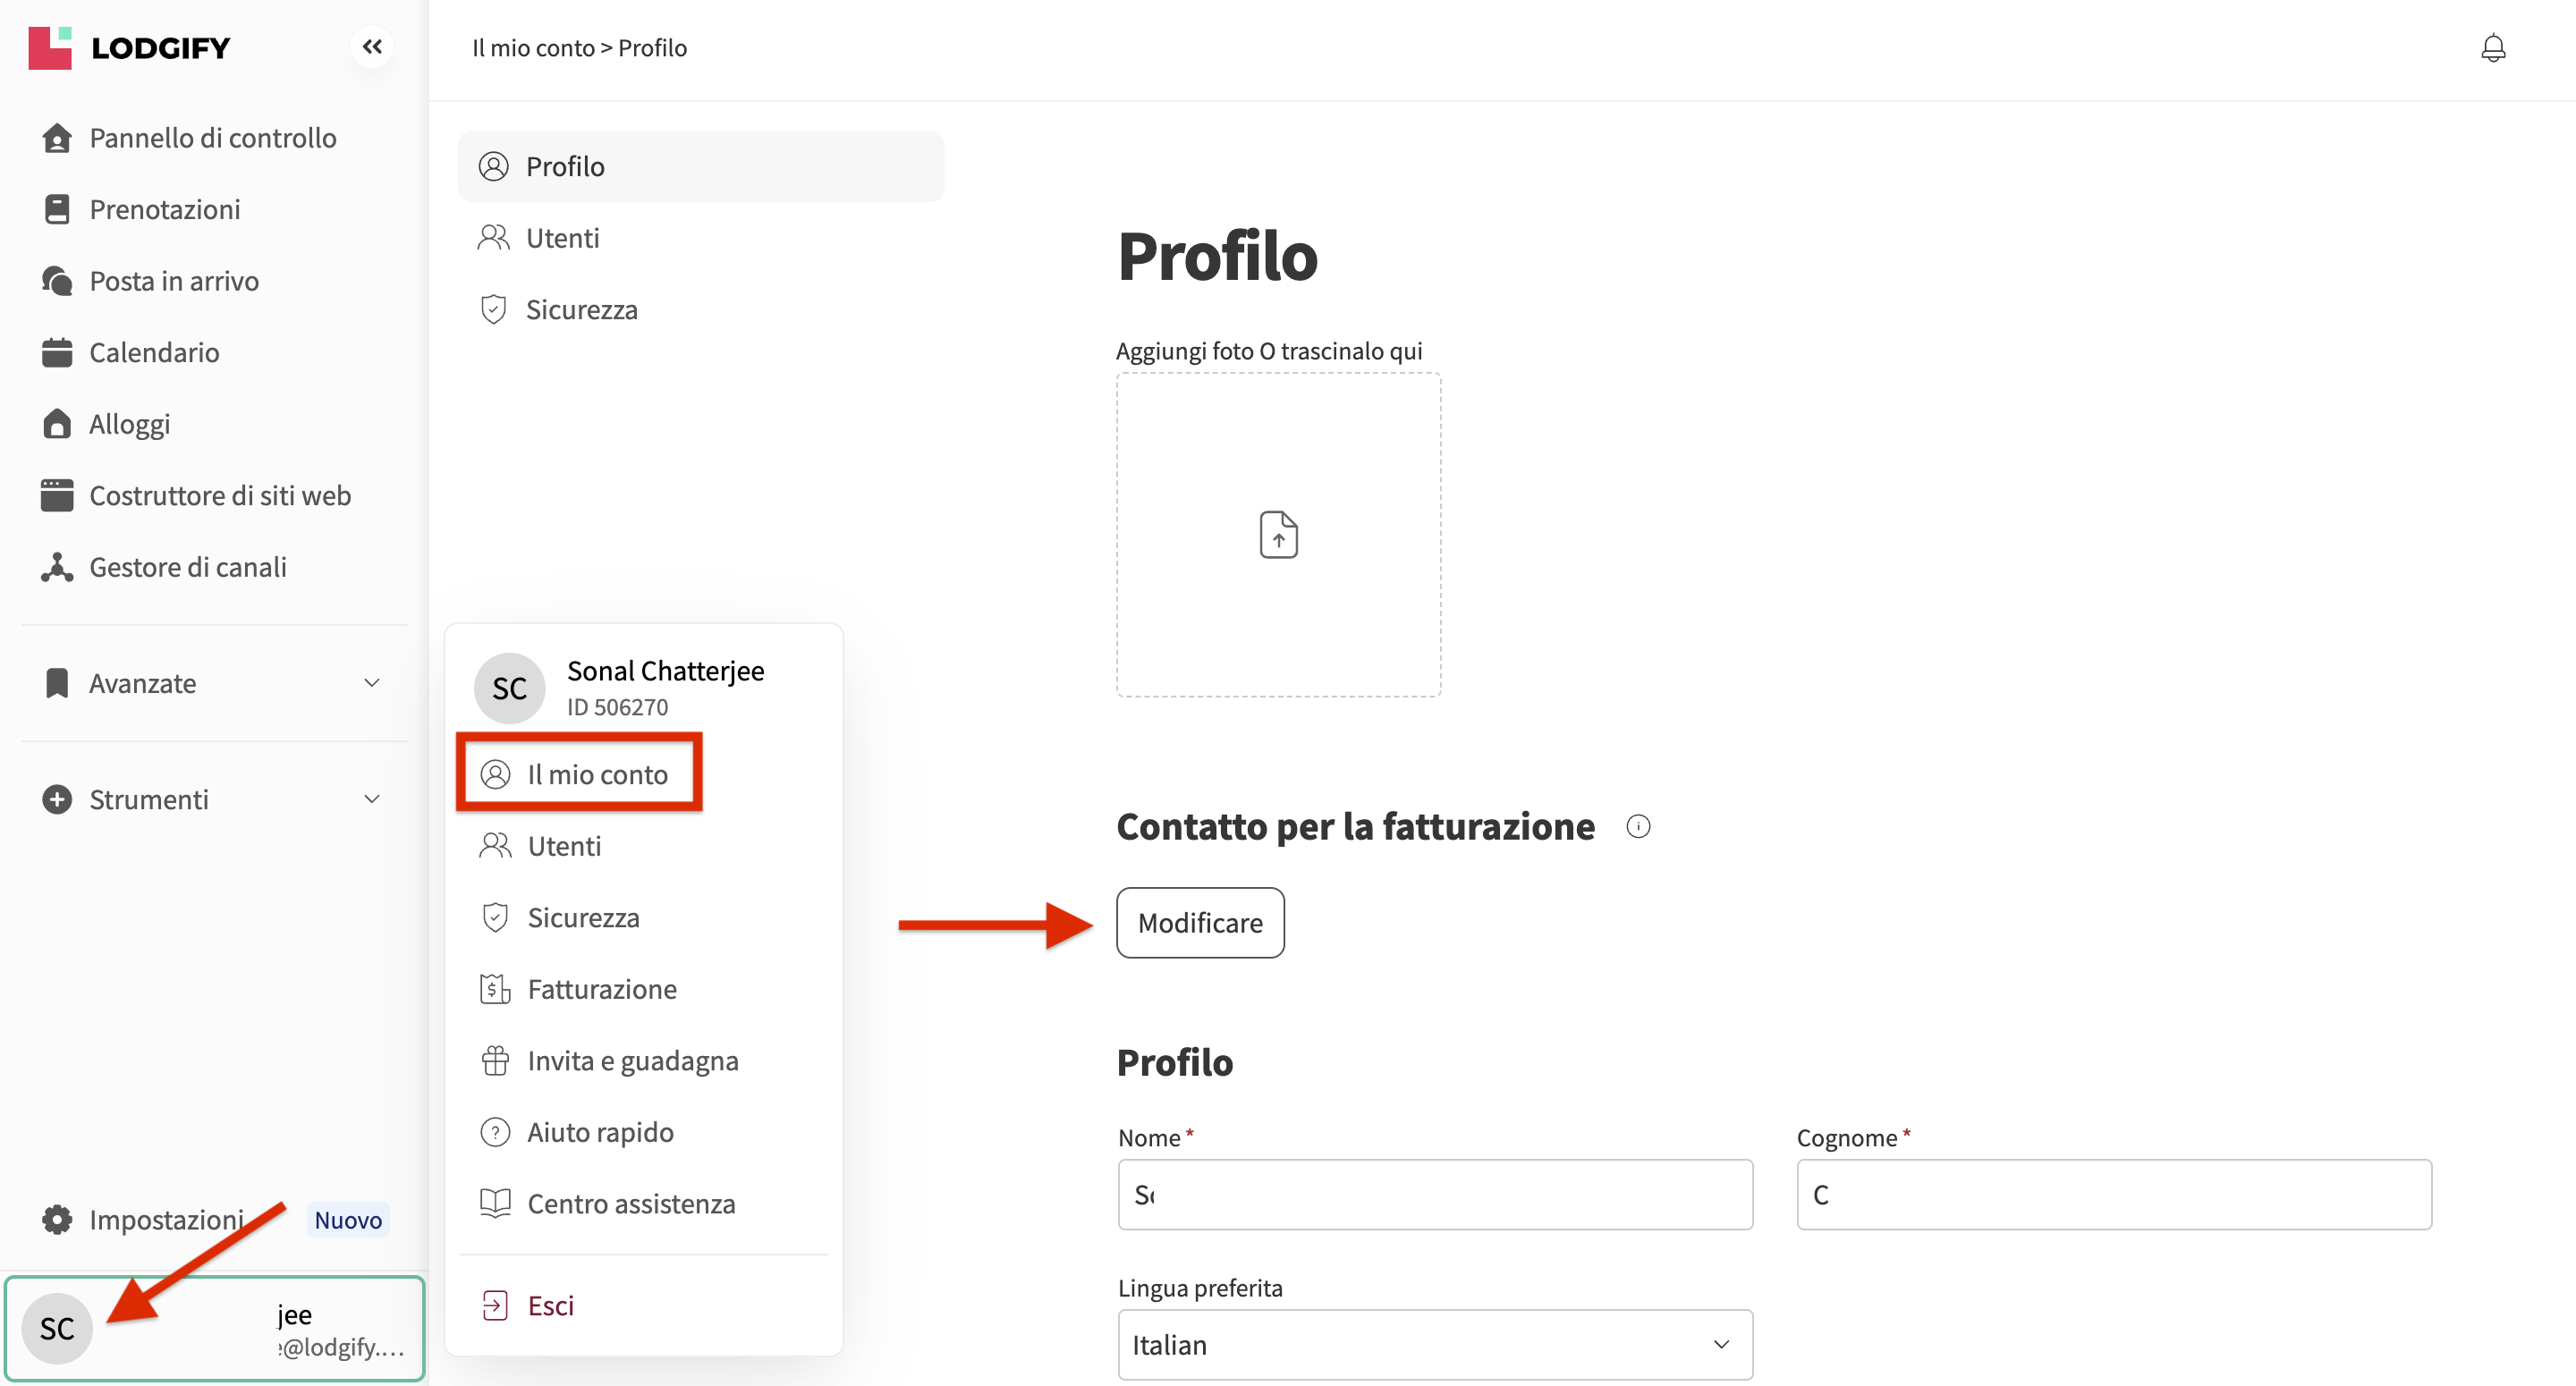2576x1386 pixels.
Task: Open Gestore di canali in sidebar
Action: (187, 567)
